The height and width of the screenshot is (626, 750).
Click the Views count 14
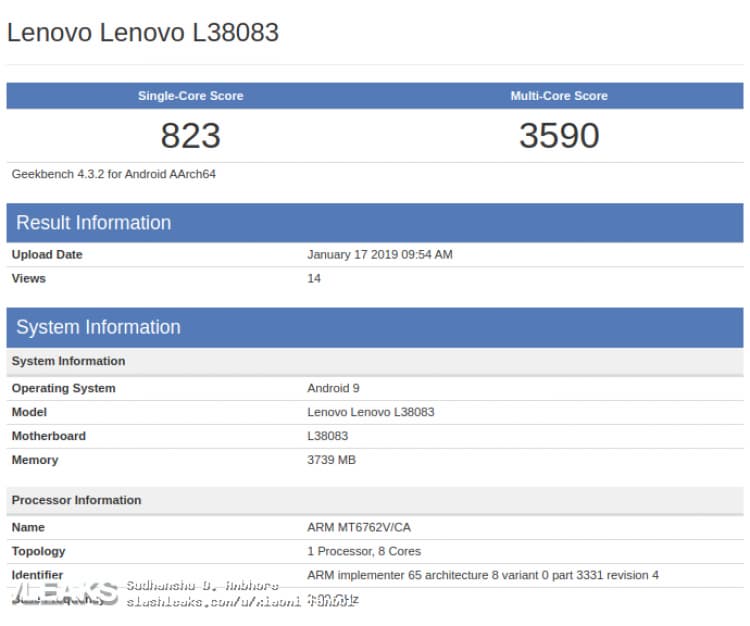[x=314, y=278]
